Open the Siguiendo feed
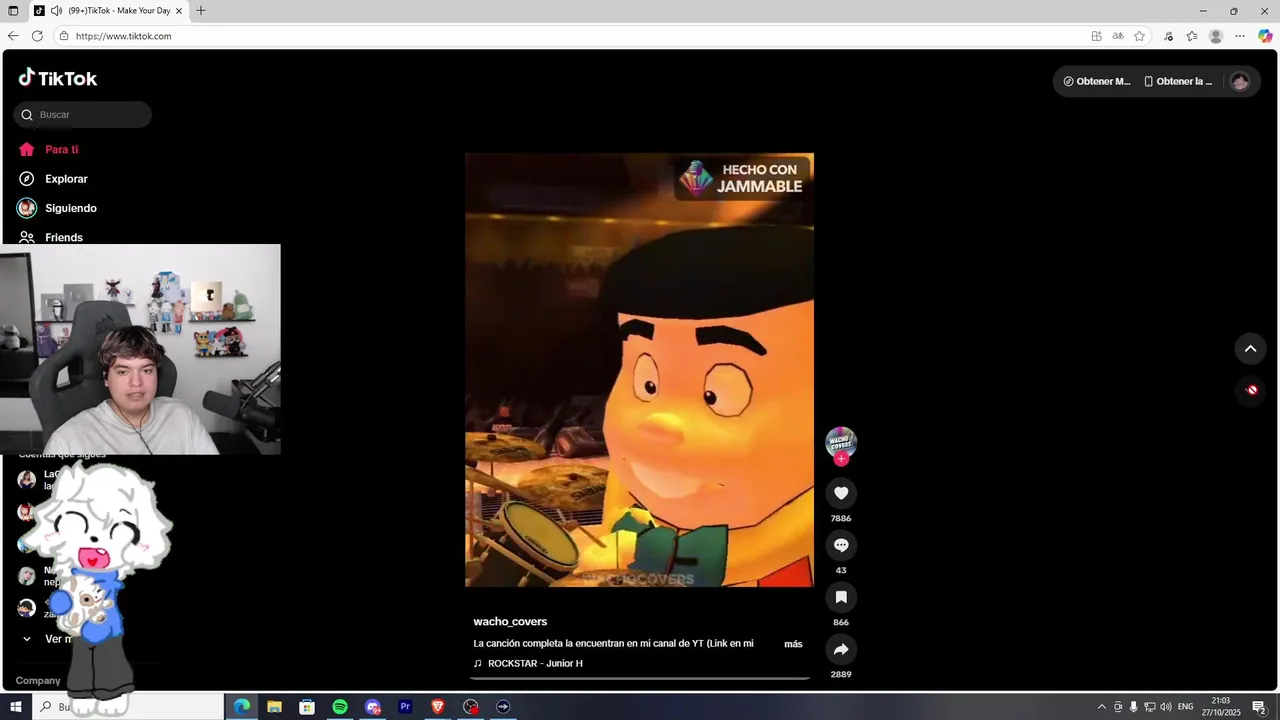This screenshot has width=1280, height=720. (x=58, y=208)
